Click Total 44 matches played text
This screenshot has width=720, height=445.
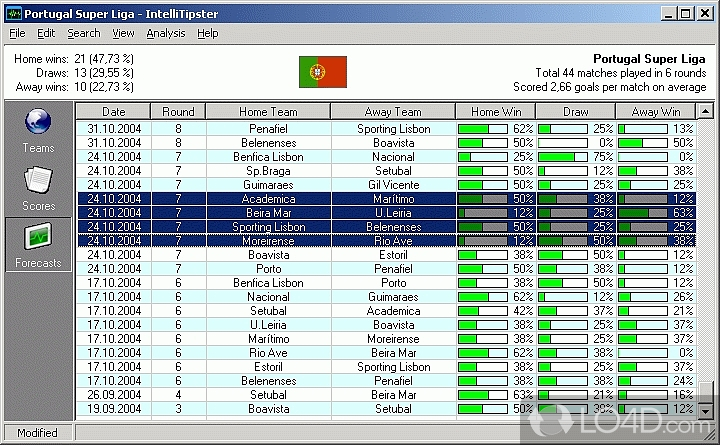click(x=620, y=73)
